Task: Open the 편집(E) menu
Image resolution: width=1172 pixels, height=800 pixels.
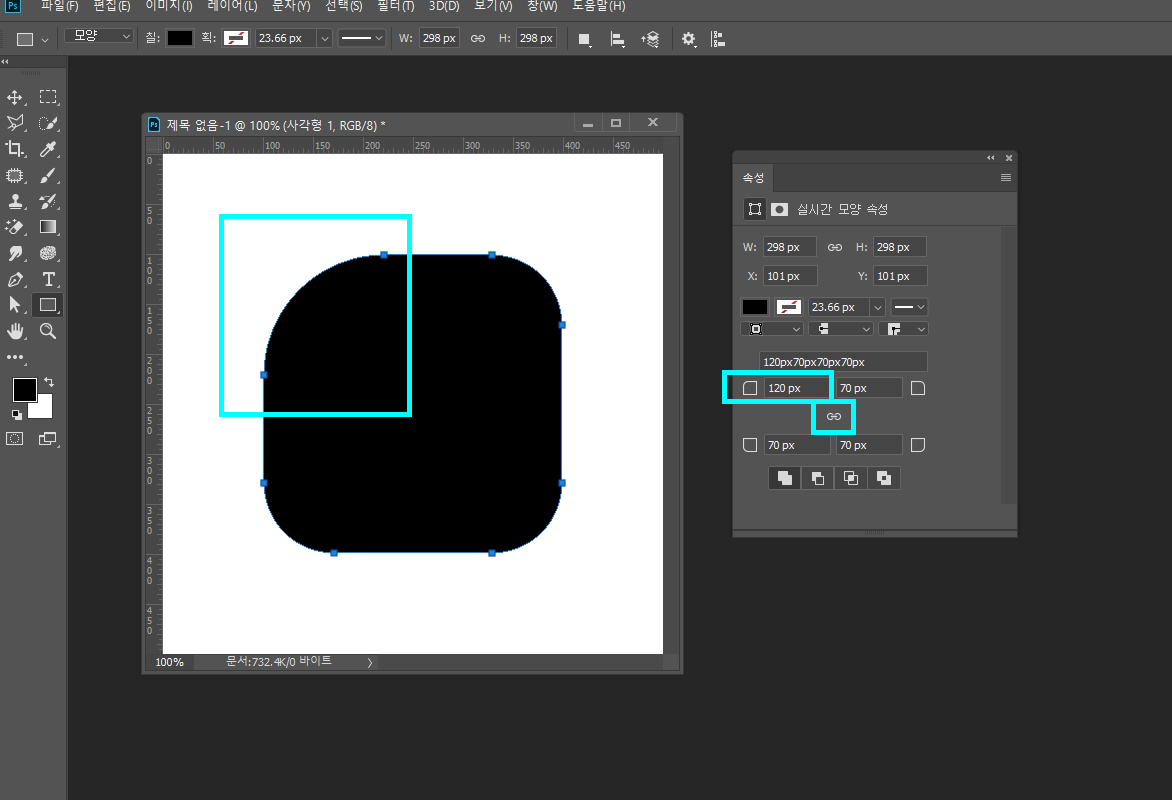Action: pos(111,6)
